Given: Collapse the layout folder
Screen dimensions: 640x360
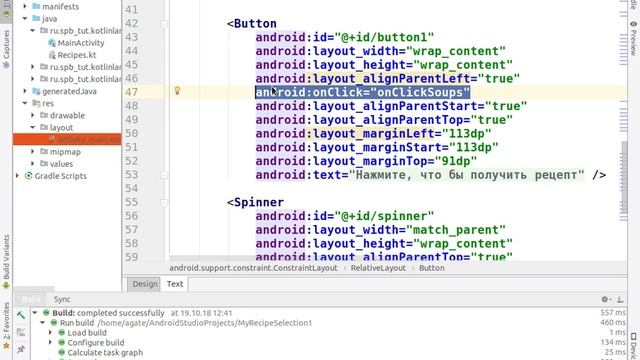Looking at the screenshot, I should tap(33, 127).
